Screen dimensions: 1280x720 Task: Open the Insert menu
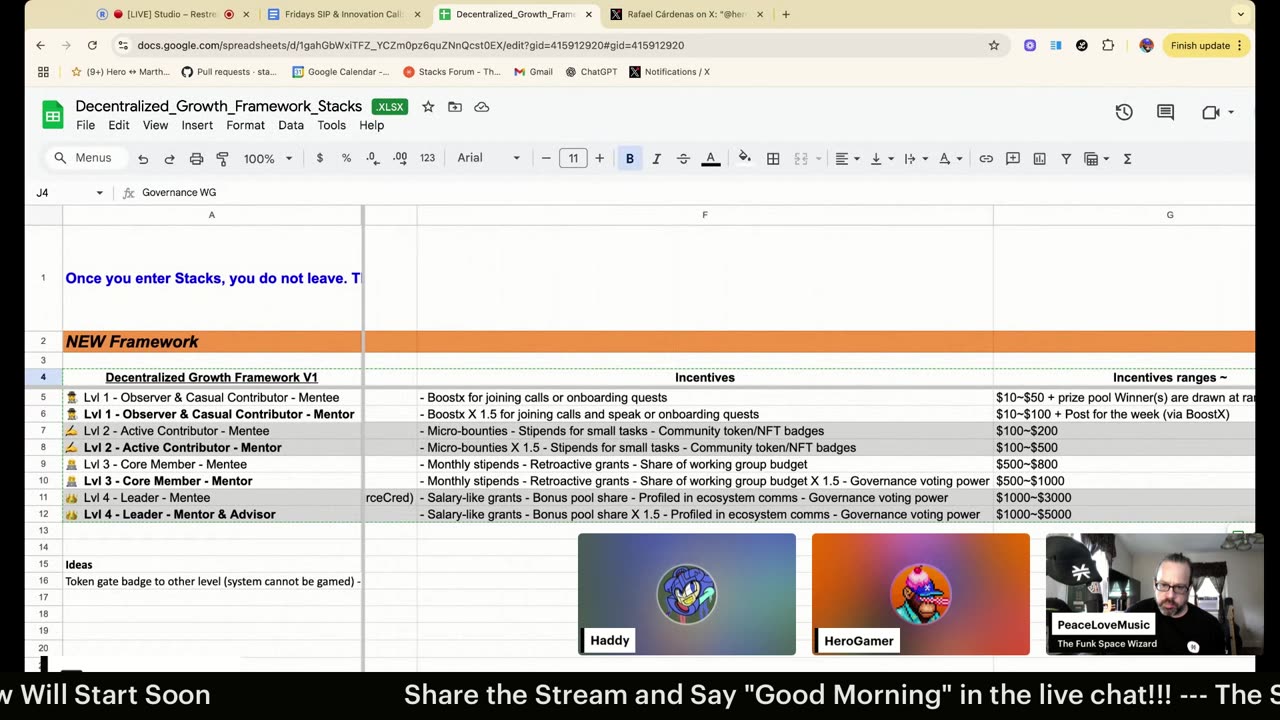(x=197, y=125)
